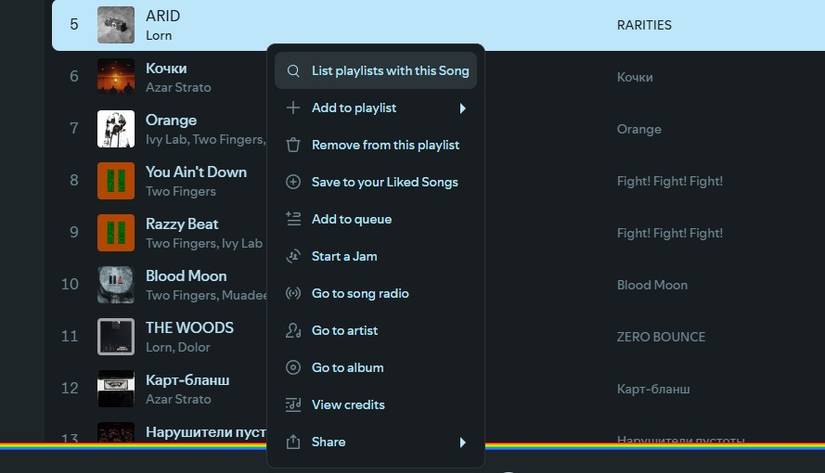825x473 pixels.
Task: Click the Orange track cover art
Action: [116, 128]
